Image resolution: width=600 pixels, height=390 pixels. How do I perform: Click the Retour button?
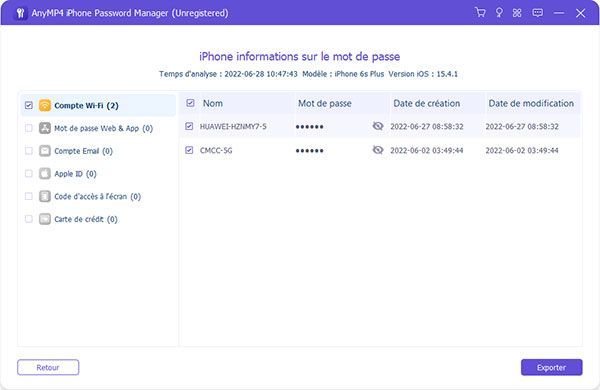pyautogui.click(x=48, y=367)
